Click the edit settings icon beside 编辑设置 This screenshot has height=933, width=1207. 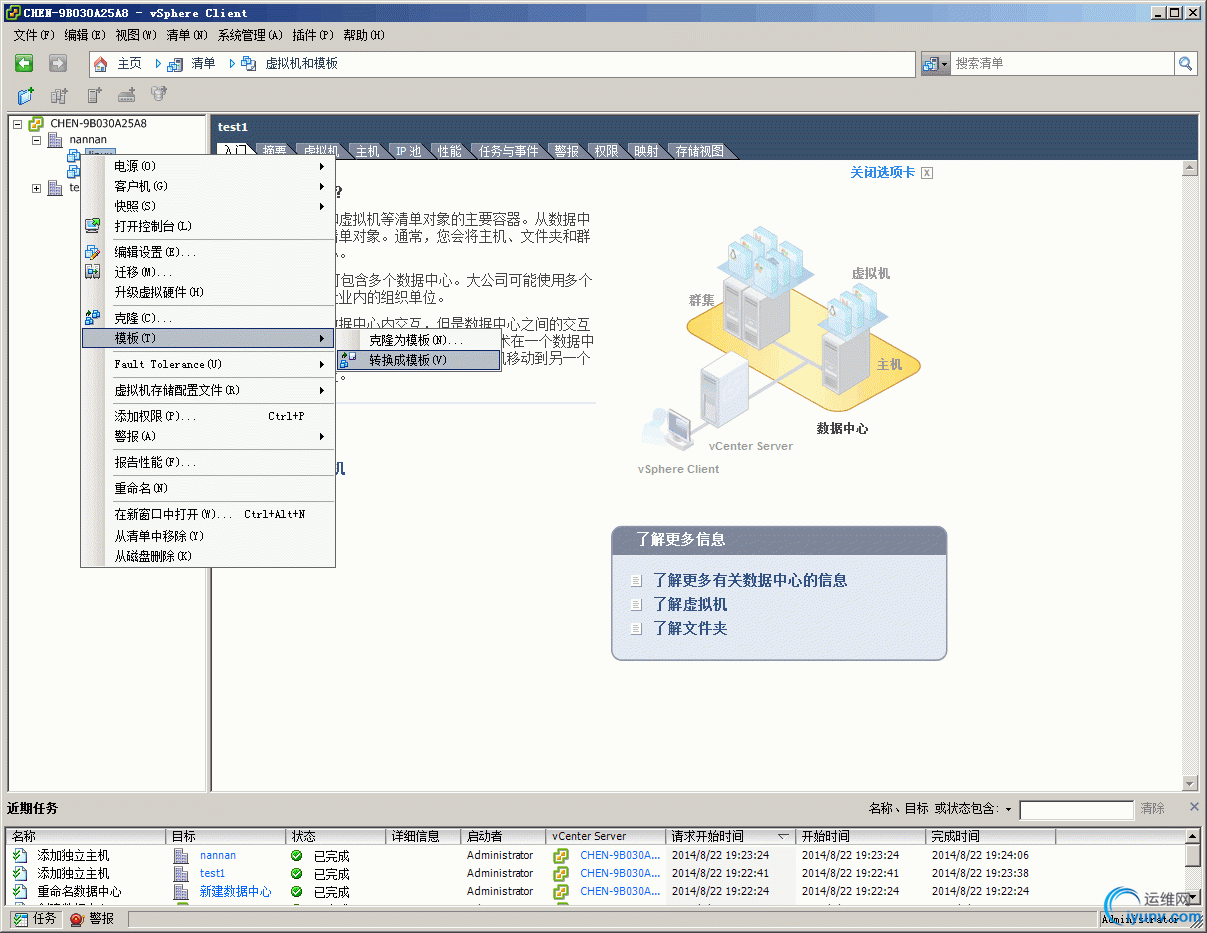(93, 252)
